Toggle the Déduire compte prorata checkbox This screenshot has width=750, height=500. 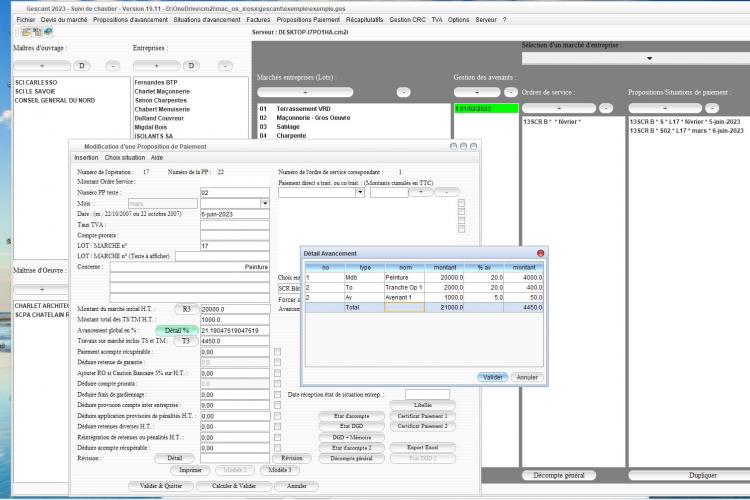pyautogui.click(x=277, y=384)
